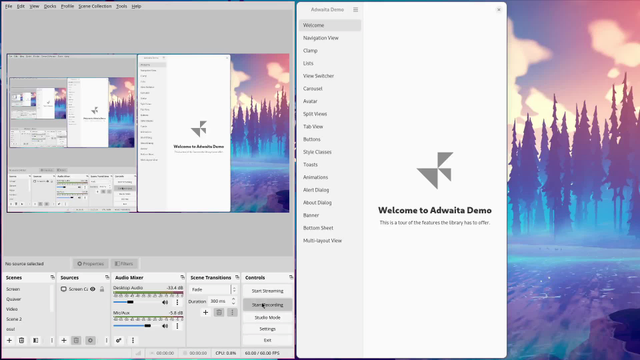Open the File menu
This screenshot has height=360, width=640.
[x=9, y=6]
